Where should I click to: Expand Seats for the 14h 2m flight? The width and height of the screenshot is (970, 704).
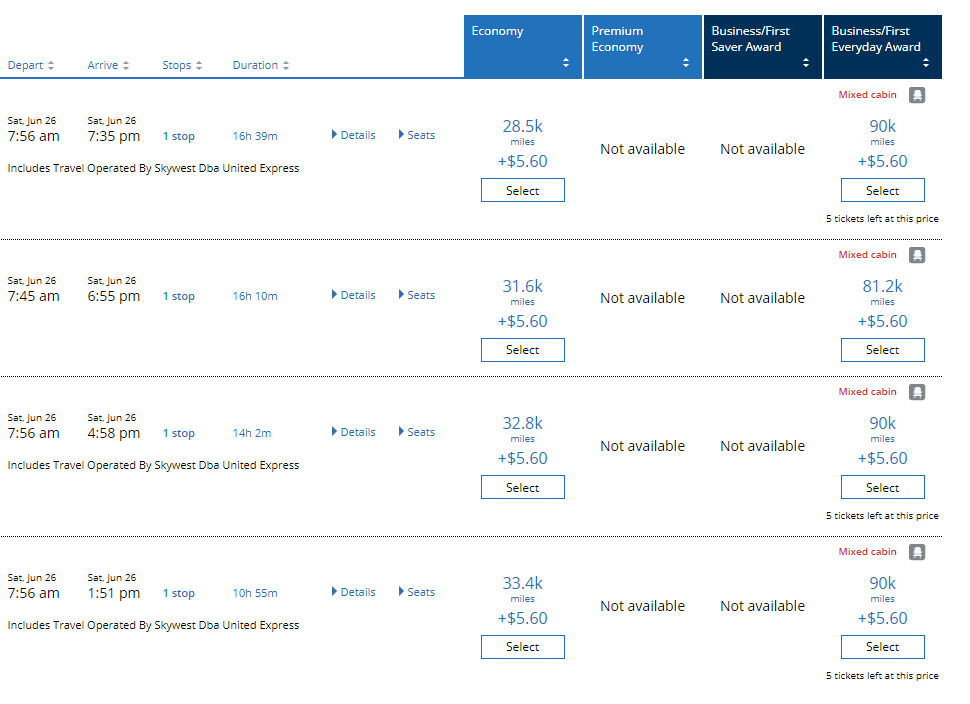click(417, 432)
